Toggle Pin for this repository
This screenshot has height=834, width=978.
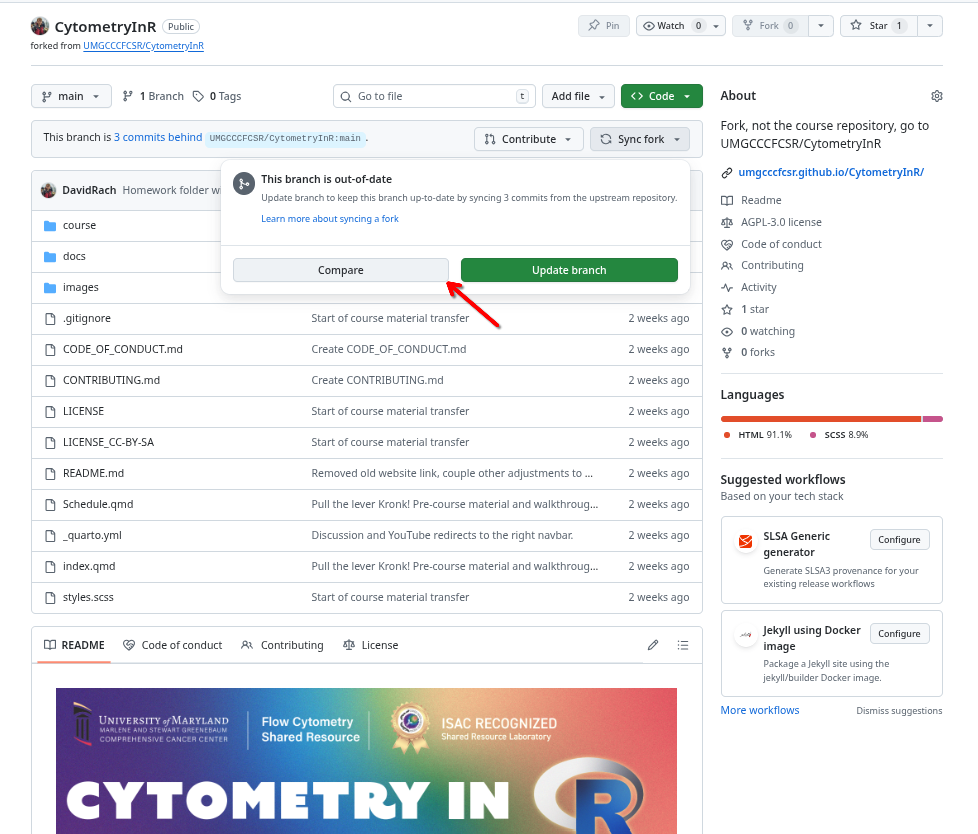(603, 26)
